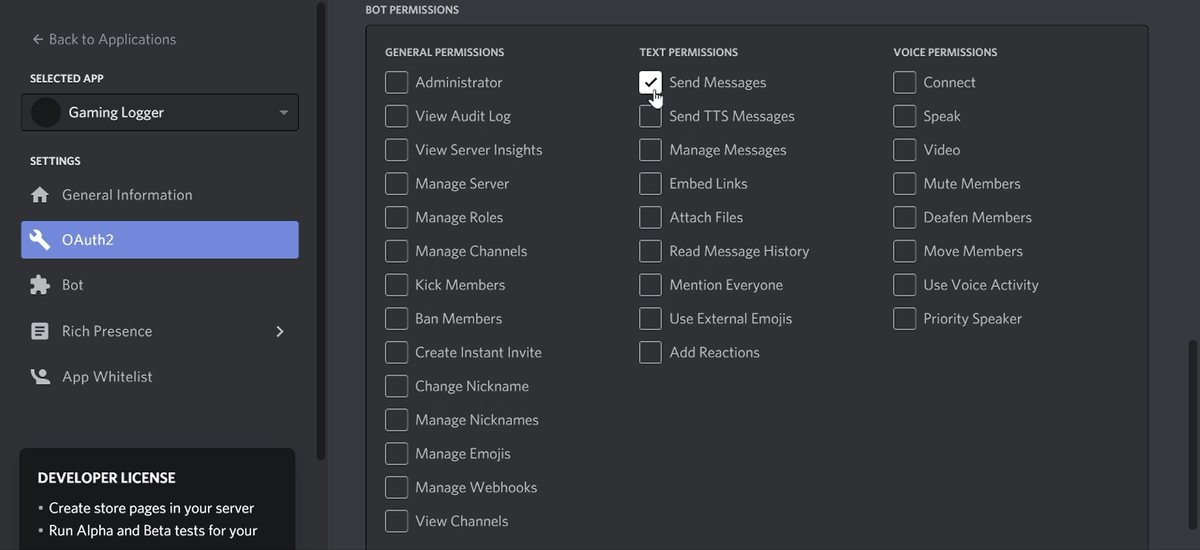The image size is (1200, 550).
Task: Click the Rich Presence document icon
Action: pos(40,331)
